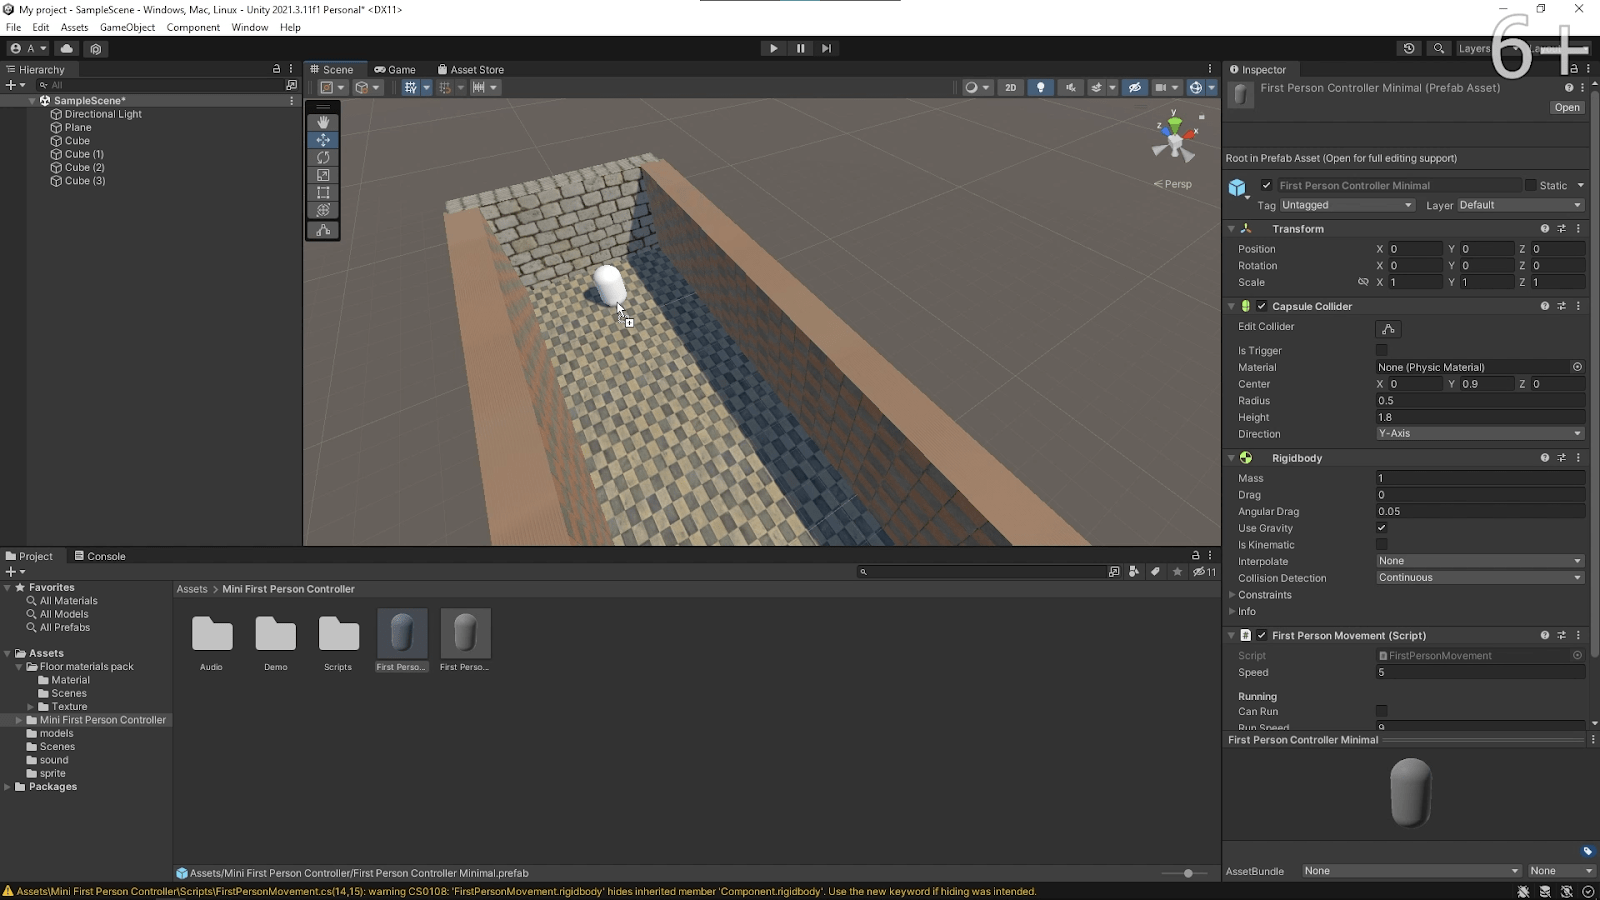Enable the Can Run checkbox

point(1382,711)
